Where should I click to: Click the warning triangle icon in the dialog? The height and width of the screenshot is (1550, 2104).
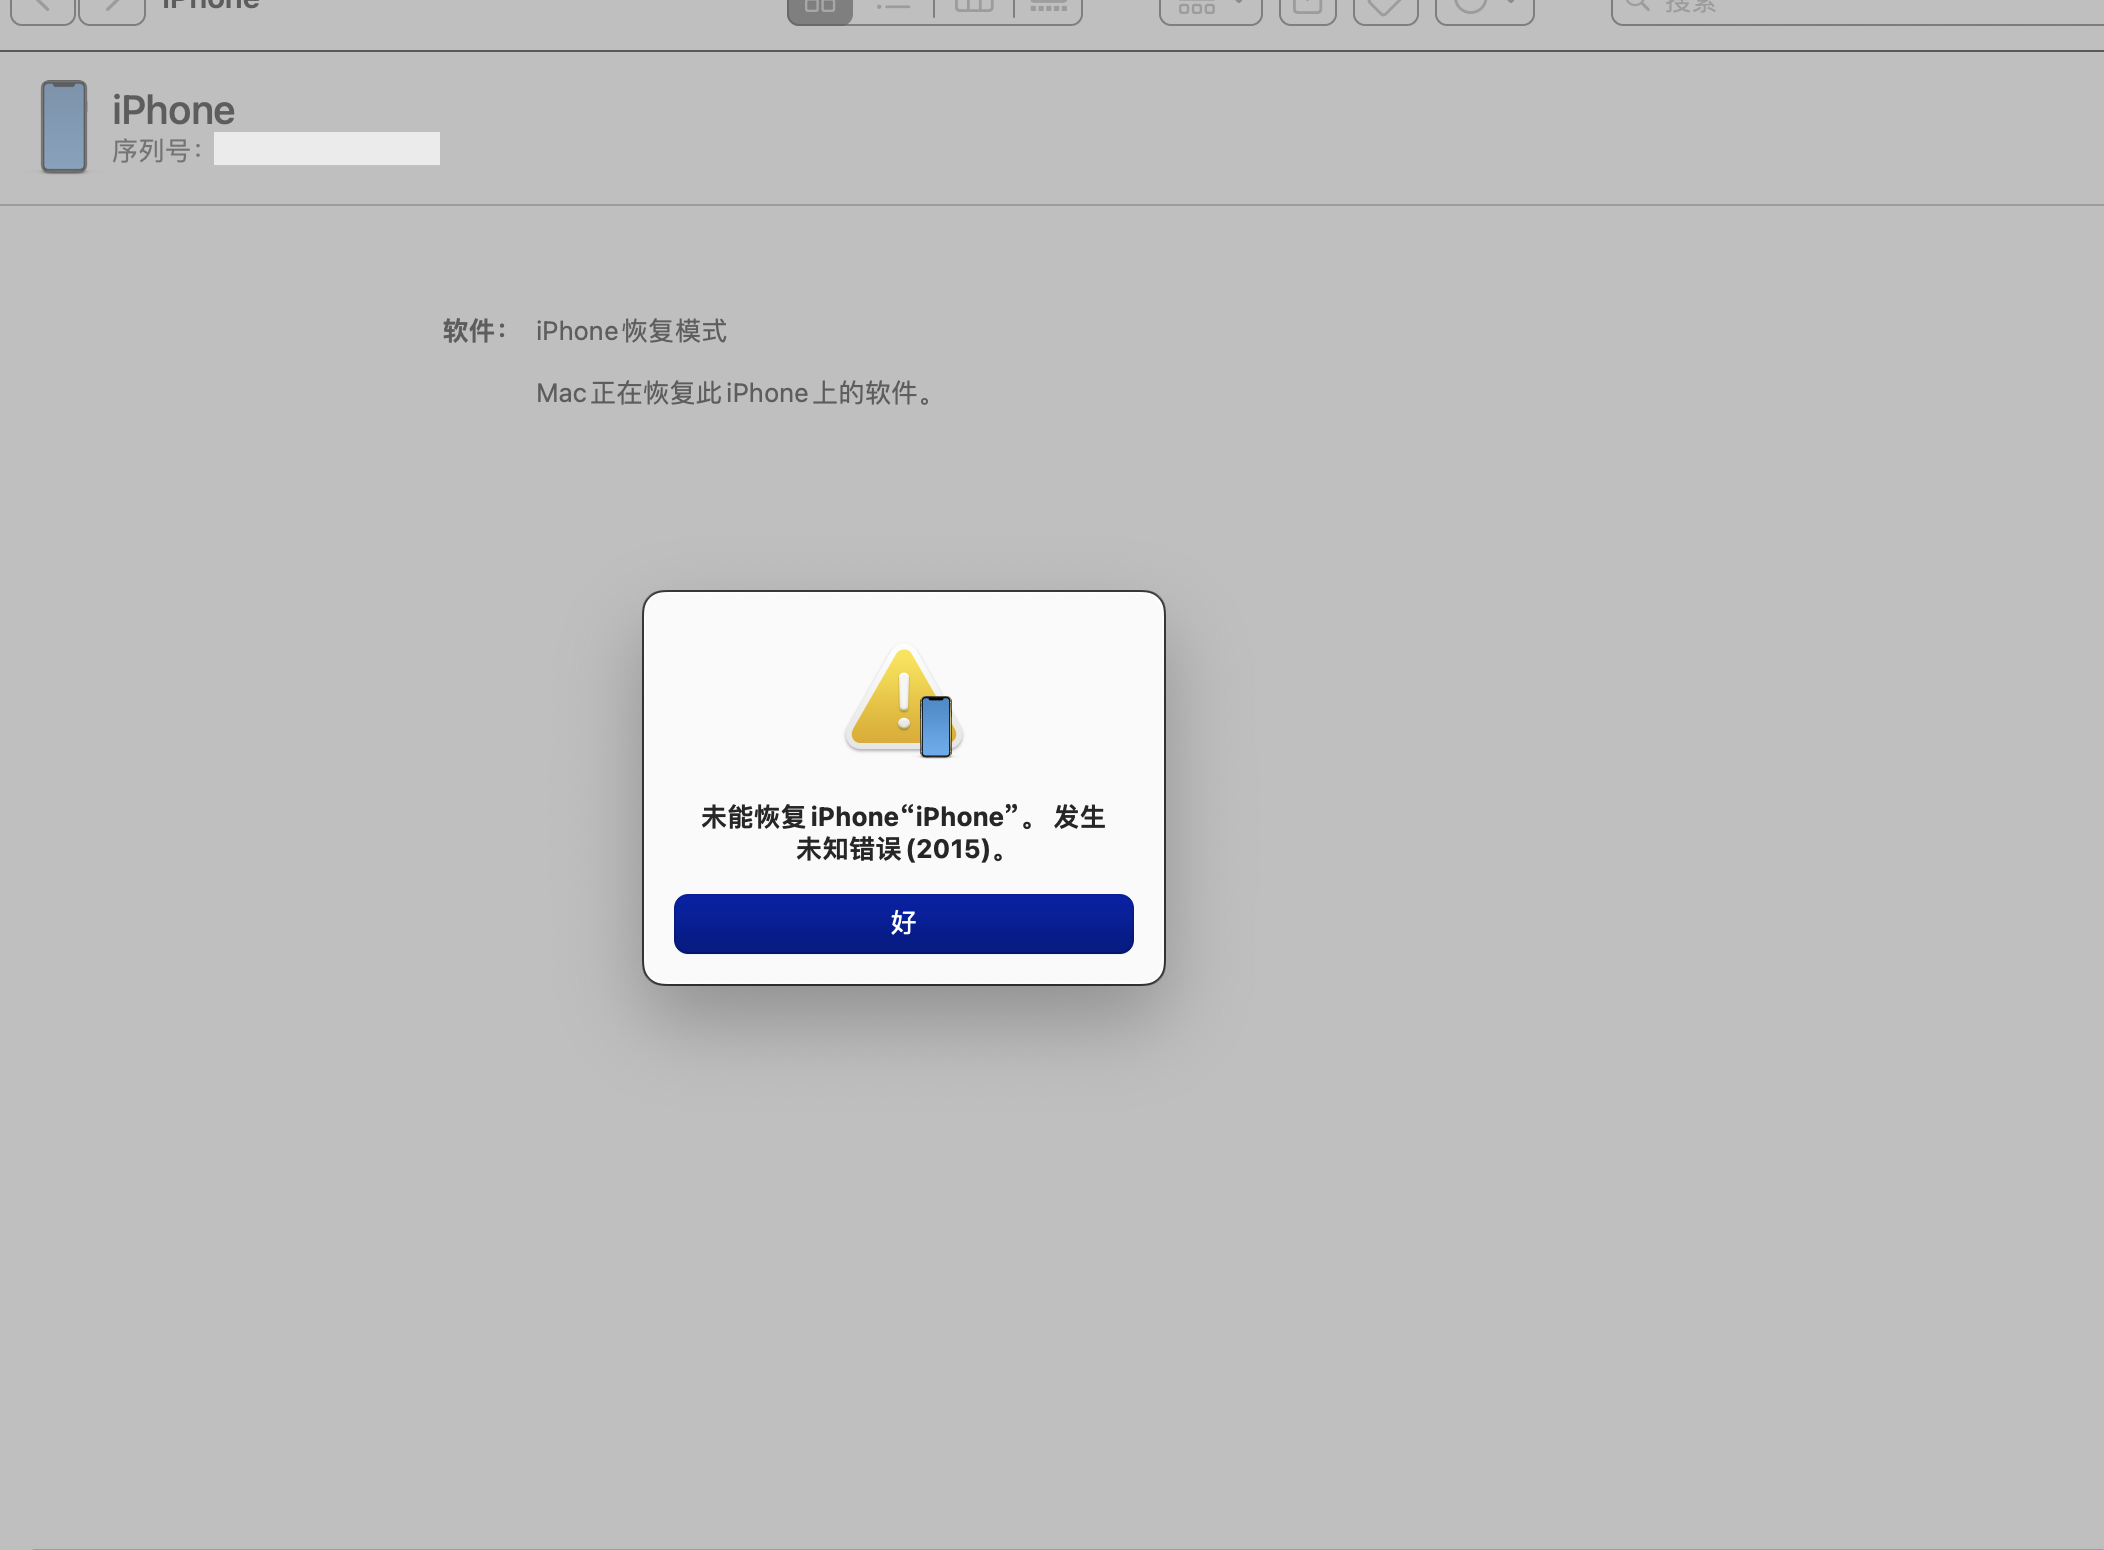click(903, 702)
